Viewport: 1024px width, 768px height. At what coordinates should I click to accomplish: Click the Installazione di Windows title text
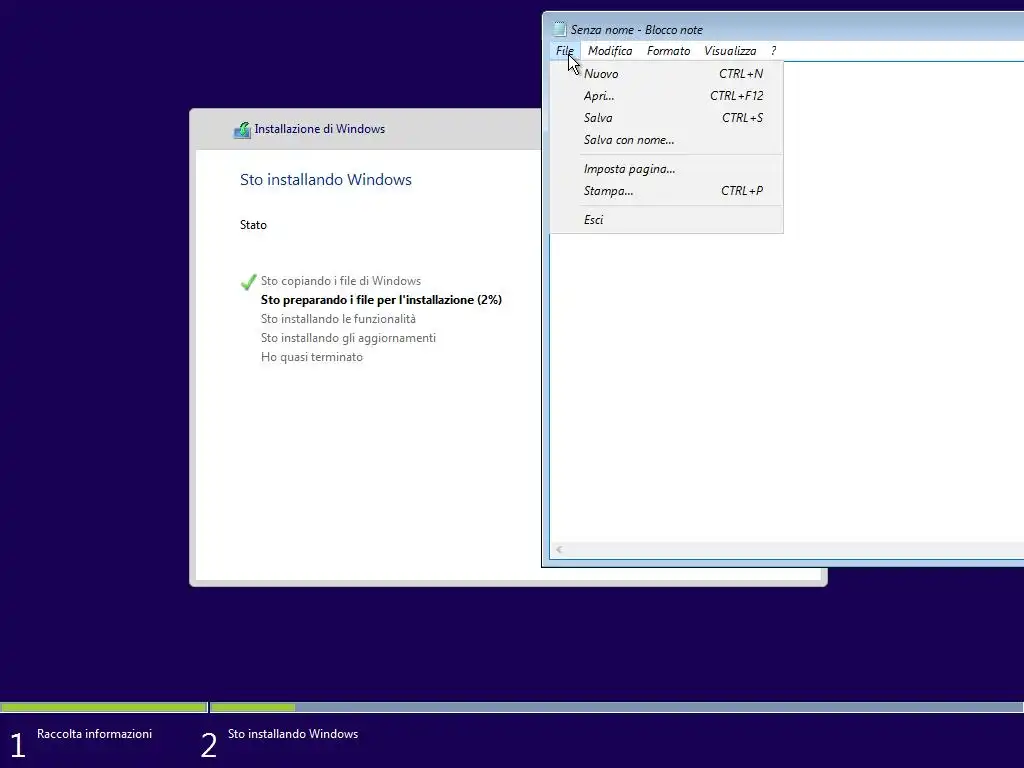pos(319,129)
